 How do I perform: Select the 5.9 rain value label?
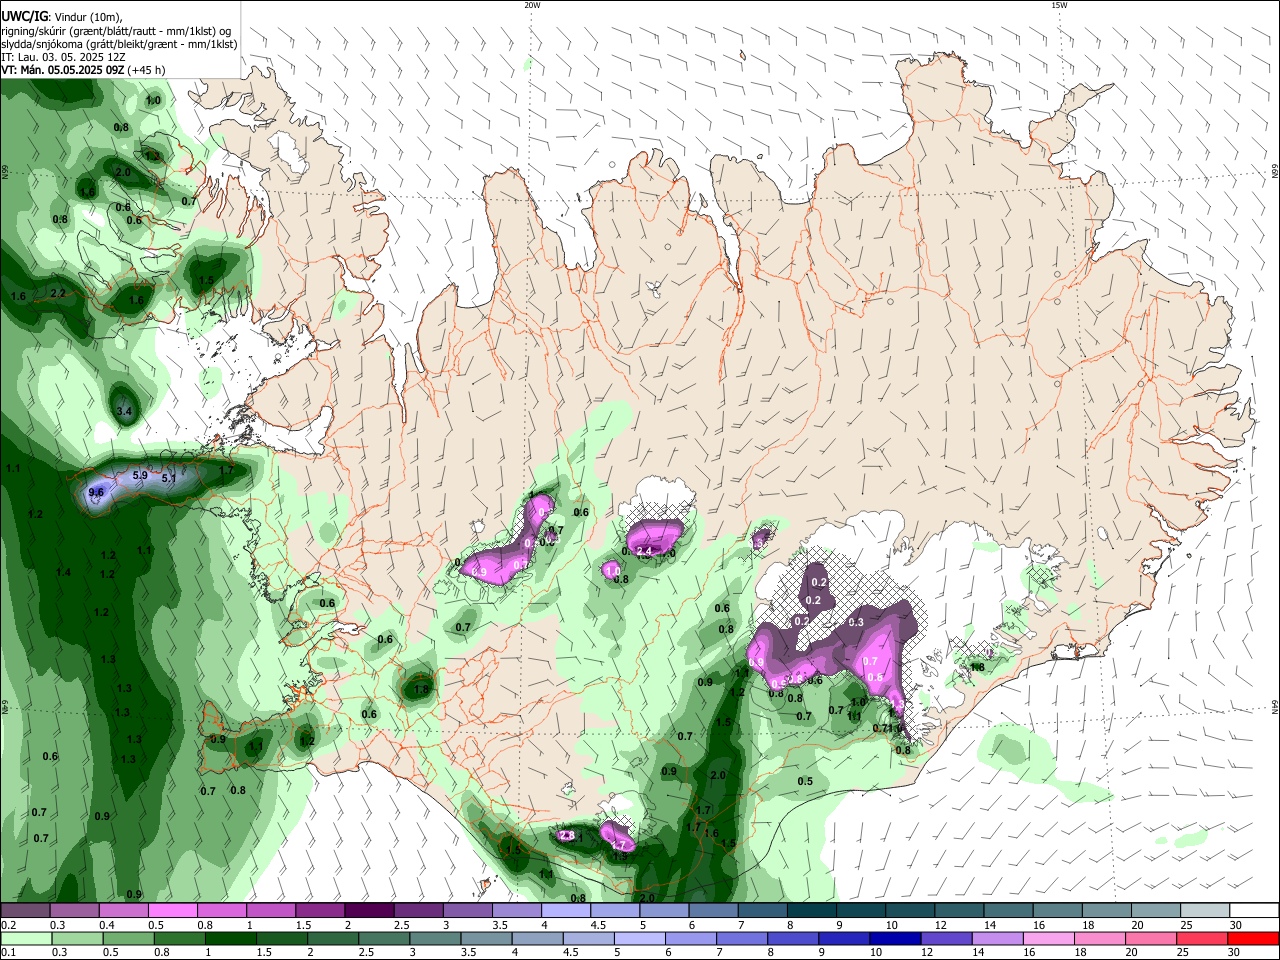pyautogui.click(x=140, y=475)
